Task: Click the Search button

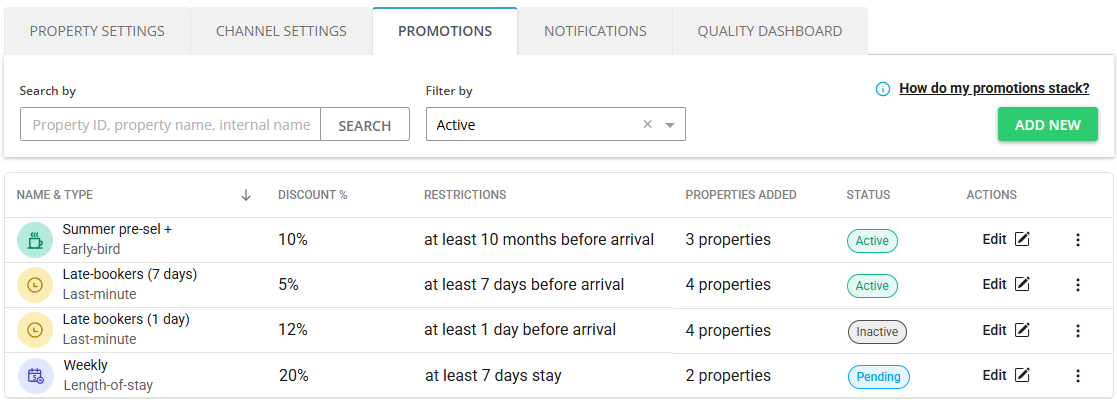Action: click(365, 125)
